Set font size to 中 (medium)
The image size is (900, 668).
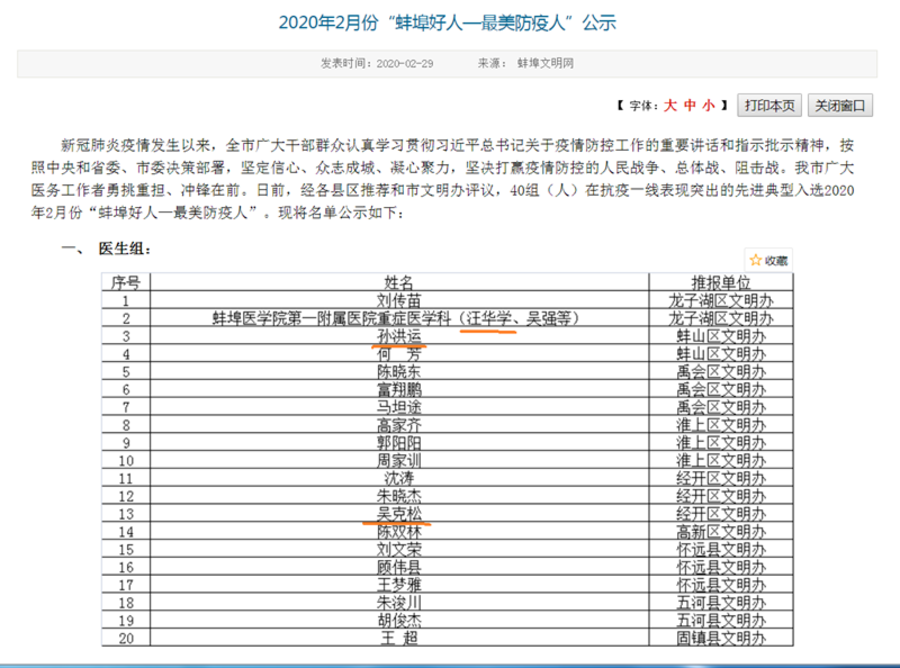(689, 105)
